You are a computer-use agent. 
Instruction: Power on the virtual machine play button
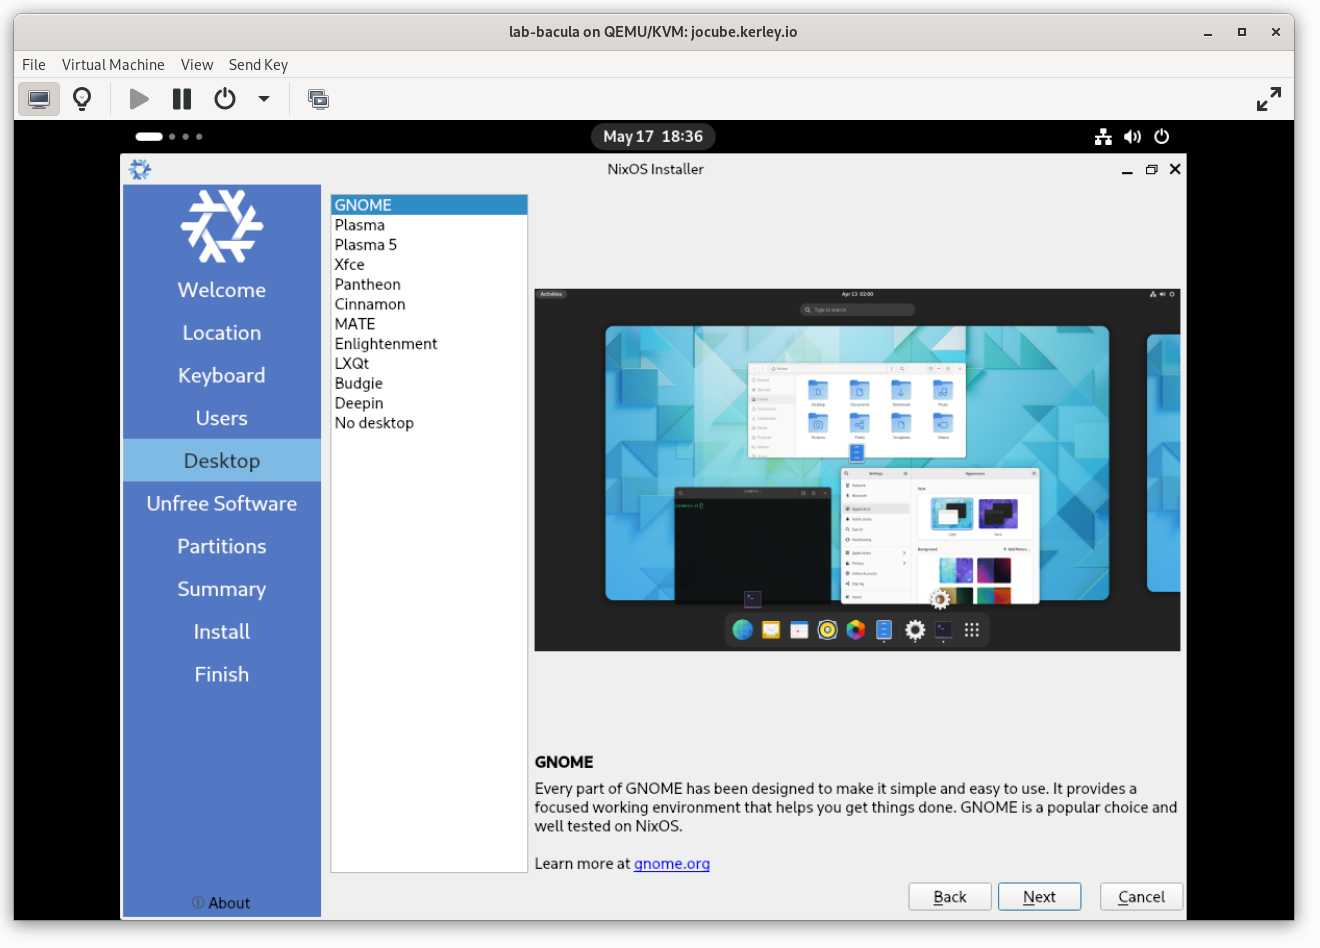139,99
